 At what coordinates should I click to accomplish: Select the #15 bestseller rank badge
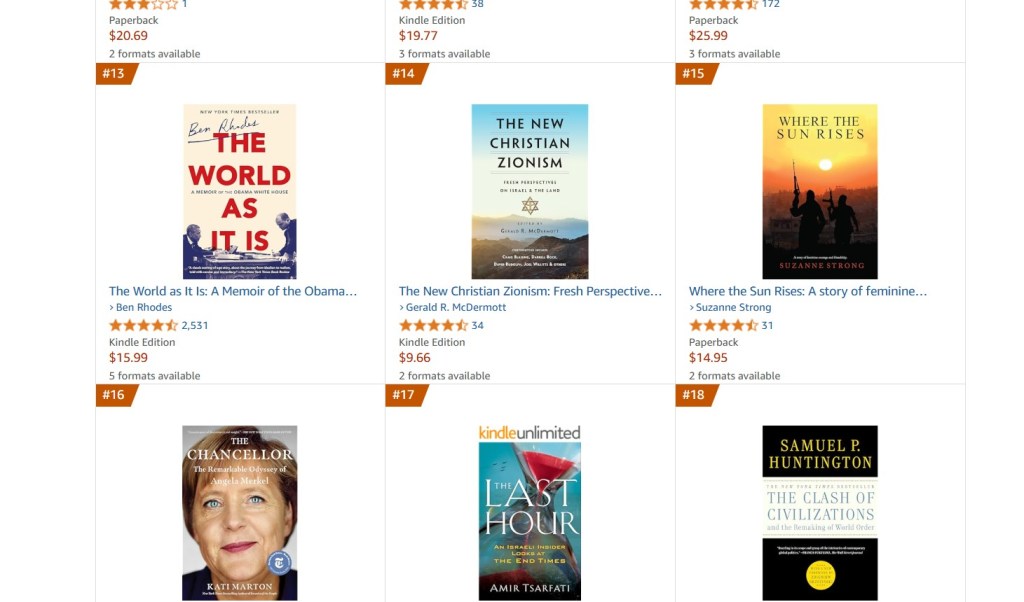click(694, 73)
